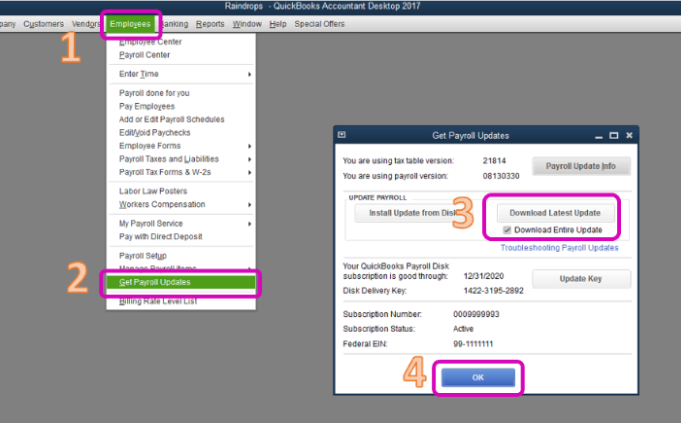Expand Workers Compensation submenu arrow

point(249,205)
